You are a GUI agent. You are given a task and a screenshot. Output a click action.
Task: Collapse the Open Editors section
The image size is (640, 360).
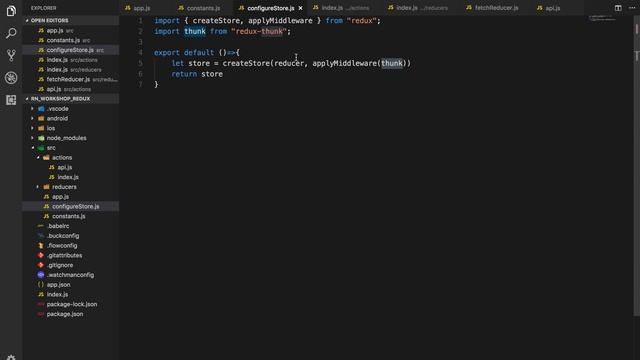70,20
